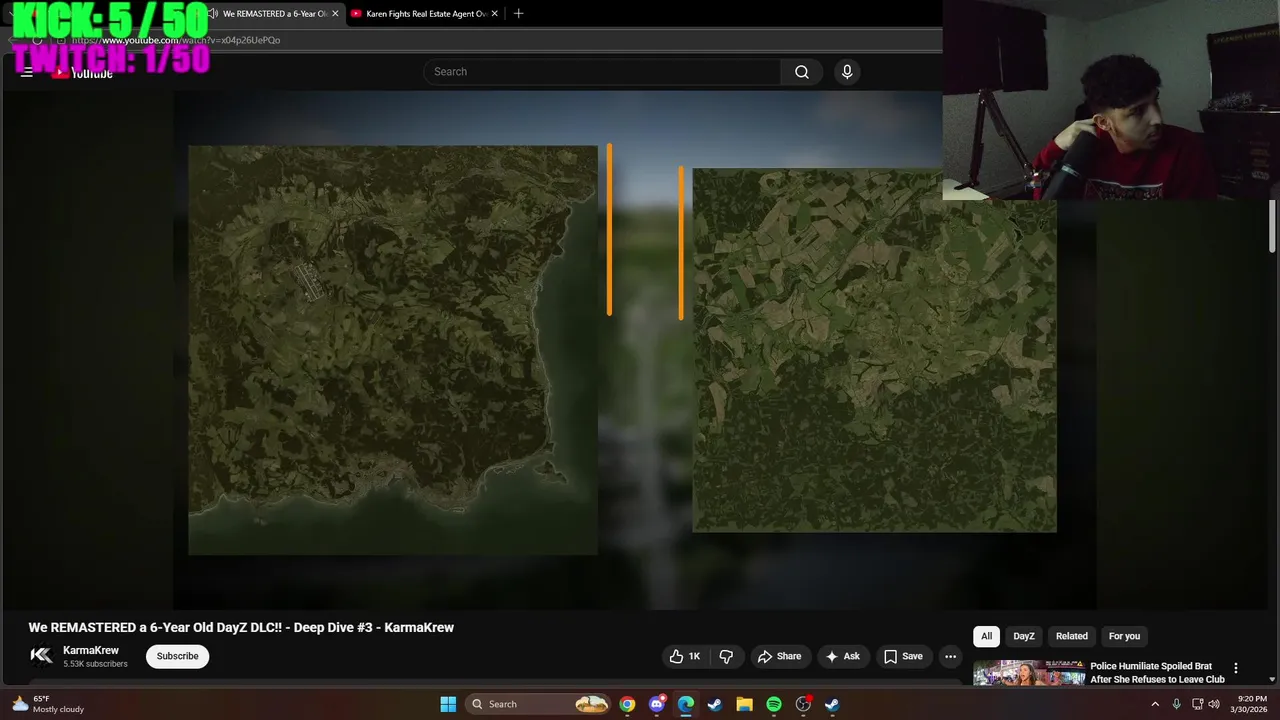Open network settings tray icon
The width and height of the screenshot is (1280, 720).
[1197, 704]
